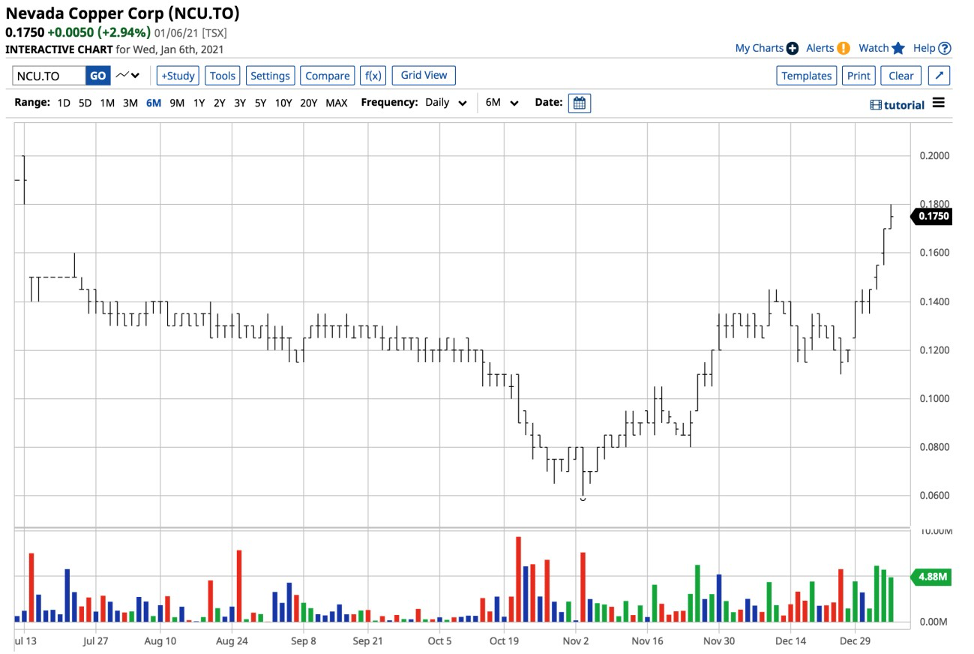
Task: Click the Dec 29 date axis label
Action: (855, 640)
